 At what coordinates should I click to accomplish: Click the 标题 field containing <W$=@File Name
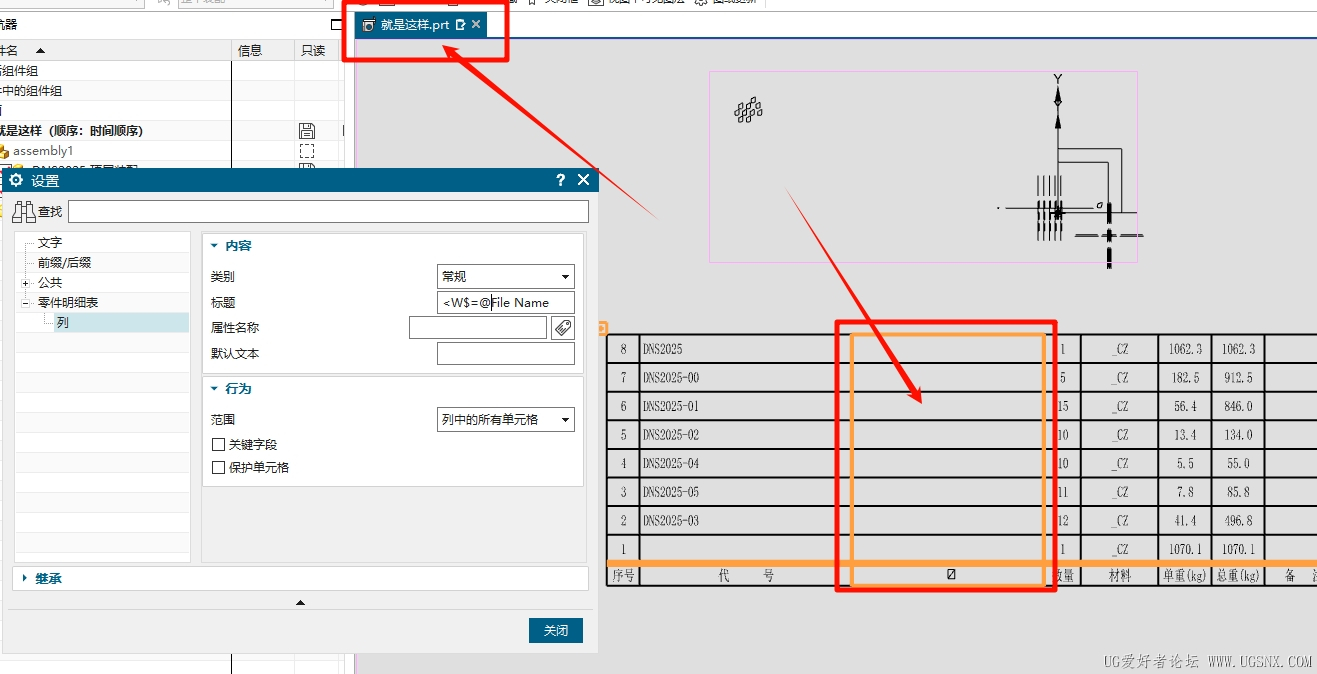coord(506,302)
